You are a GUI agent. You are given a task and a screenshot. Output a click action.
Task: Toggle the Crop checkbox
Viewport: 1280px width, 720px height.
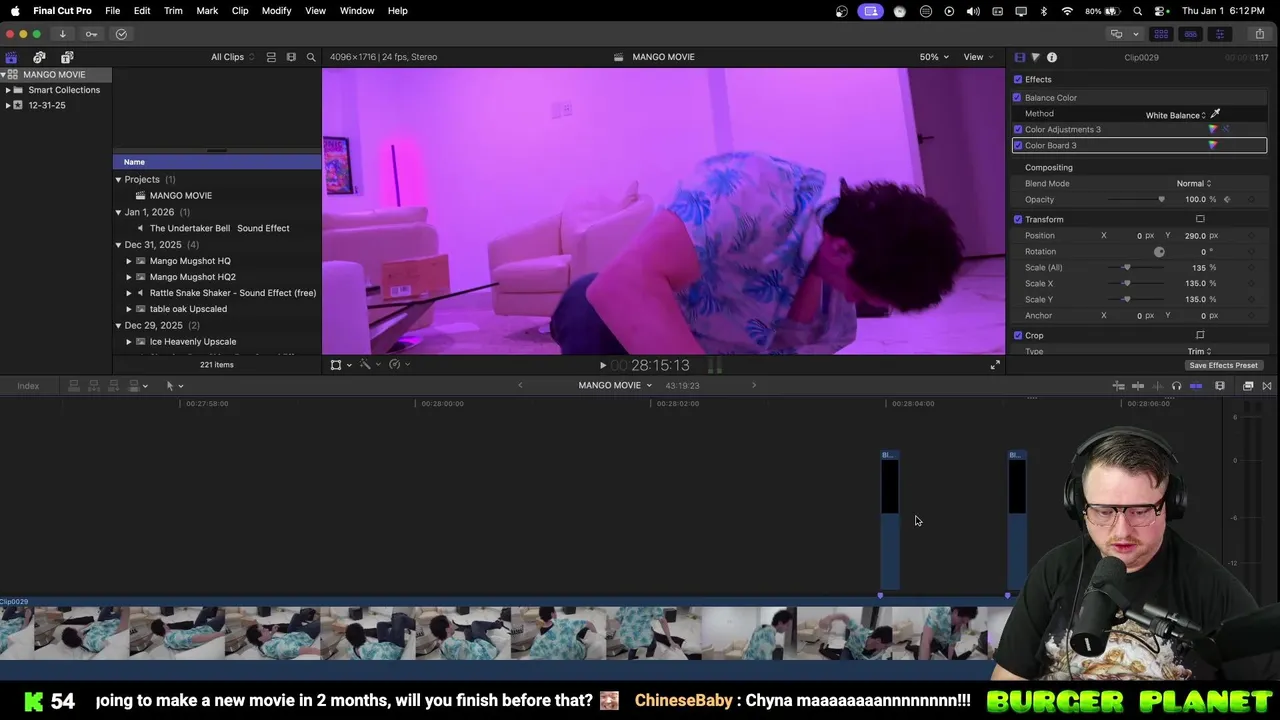(1018, 335)
